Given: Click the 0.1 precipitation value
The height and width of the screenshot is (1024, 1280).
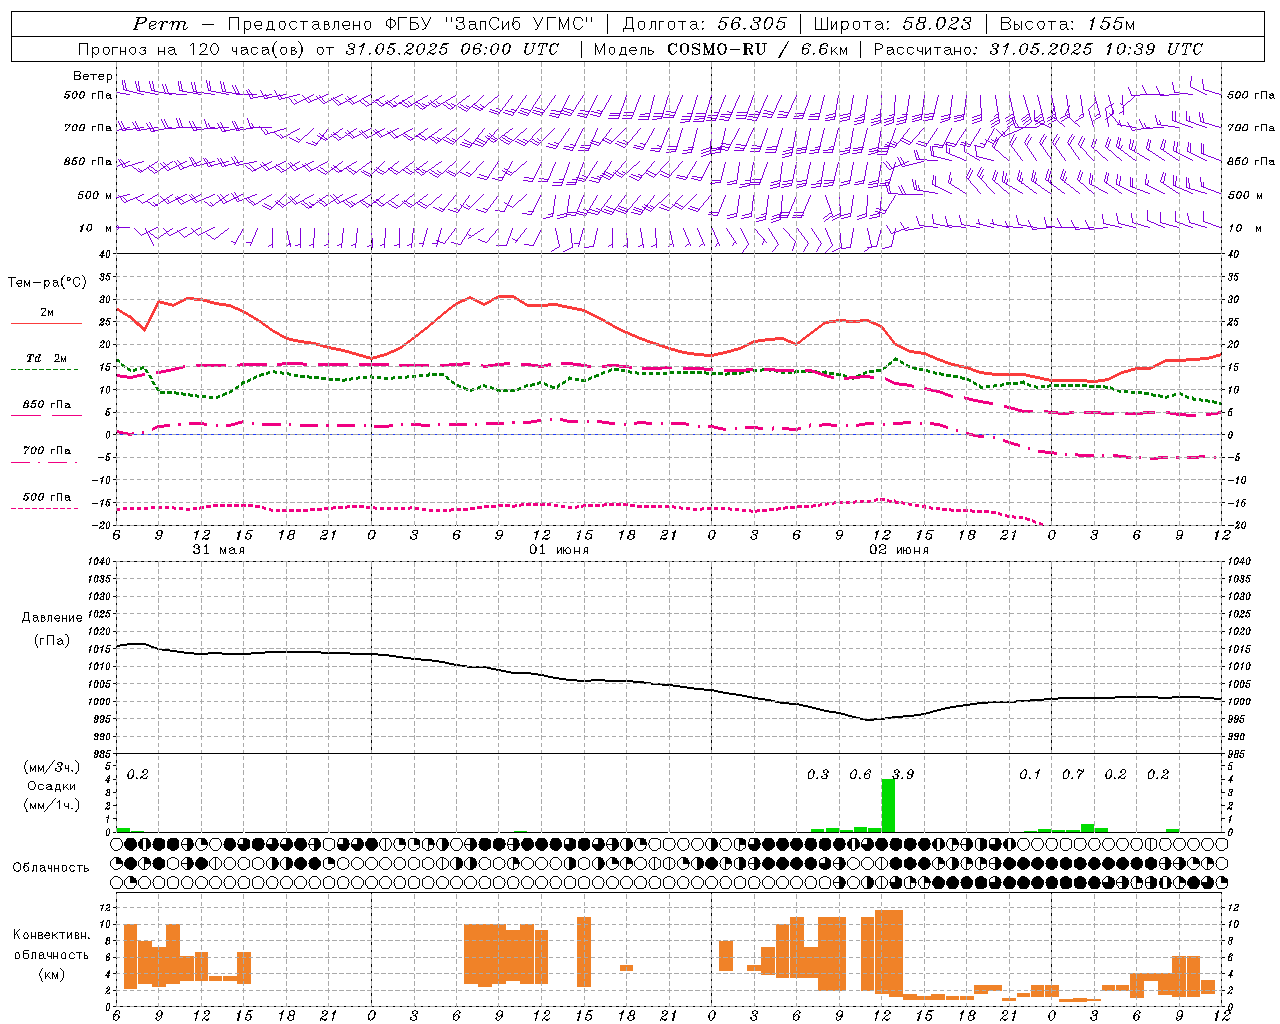Looking at the screenshot, I should (1030, 774).
